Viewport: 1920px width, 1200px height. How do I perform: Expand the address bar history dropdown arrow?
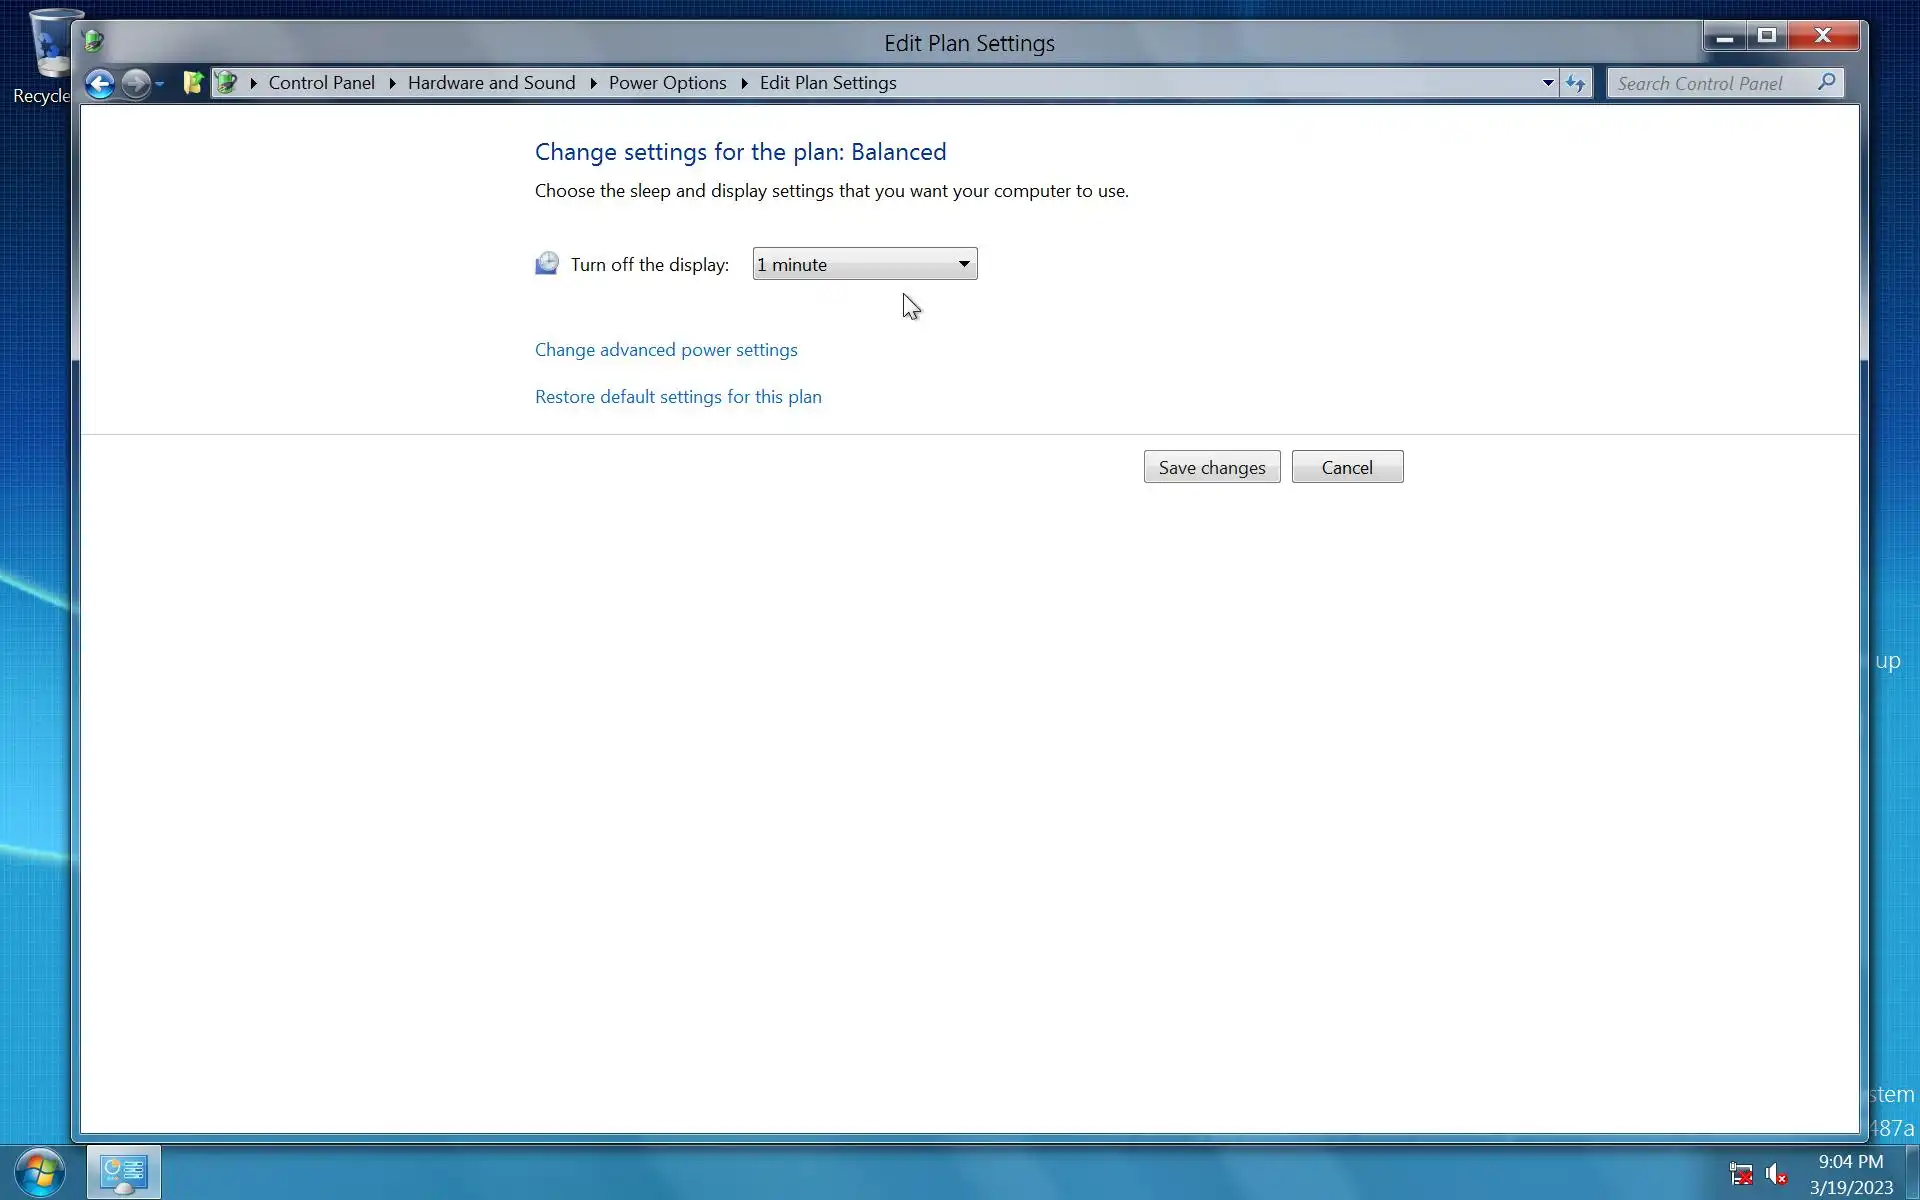(1547, 83)
